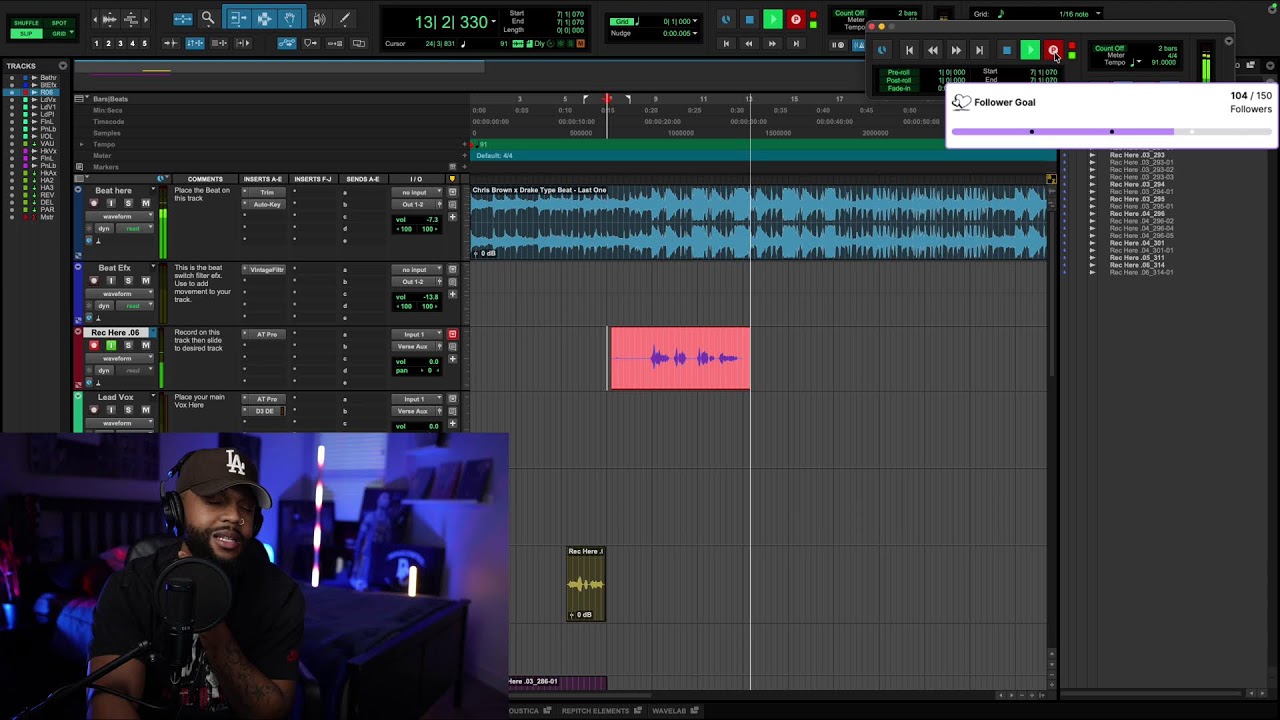The height and width of the screenshot is (720, 1280).
Task: Click the COMMENTS column header
Action: click(x=205, y=179)
